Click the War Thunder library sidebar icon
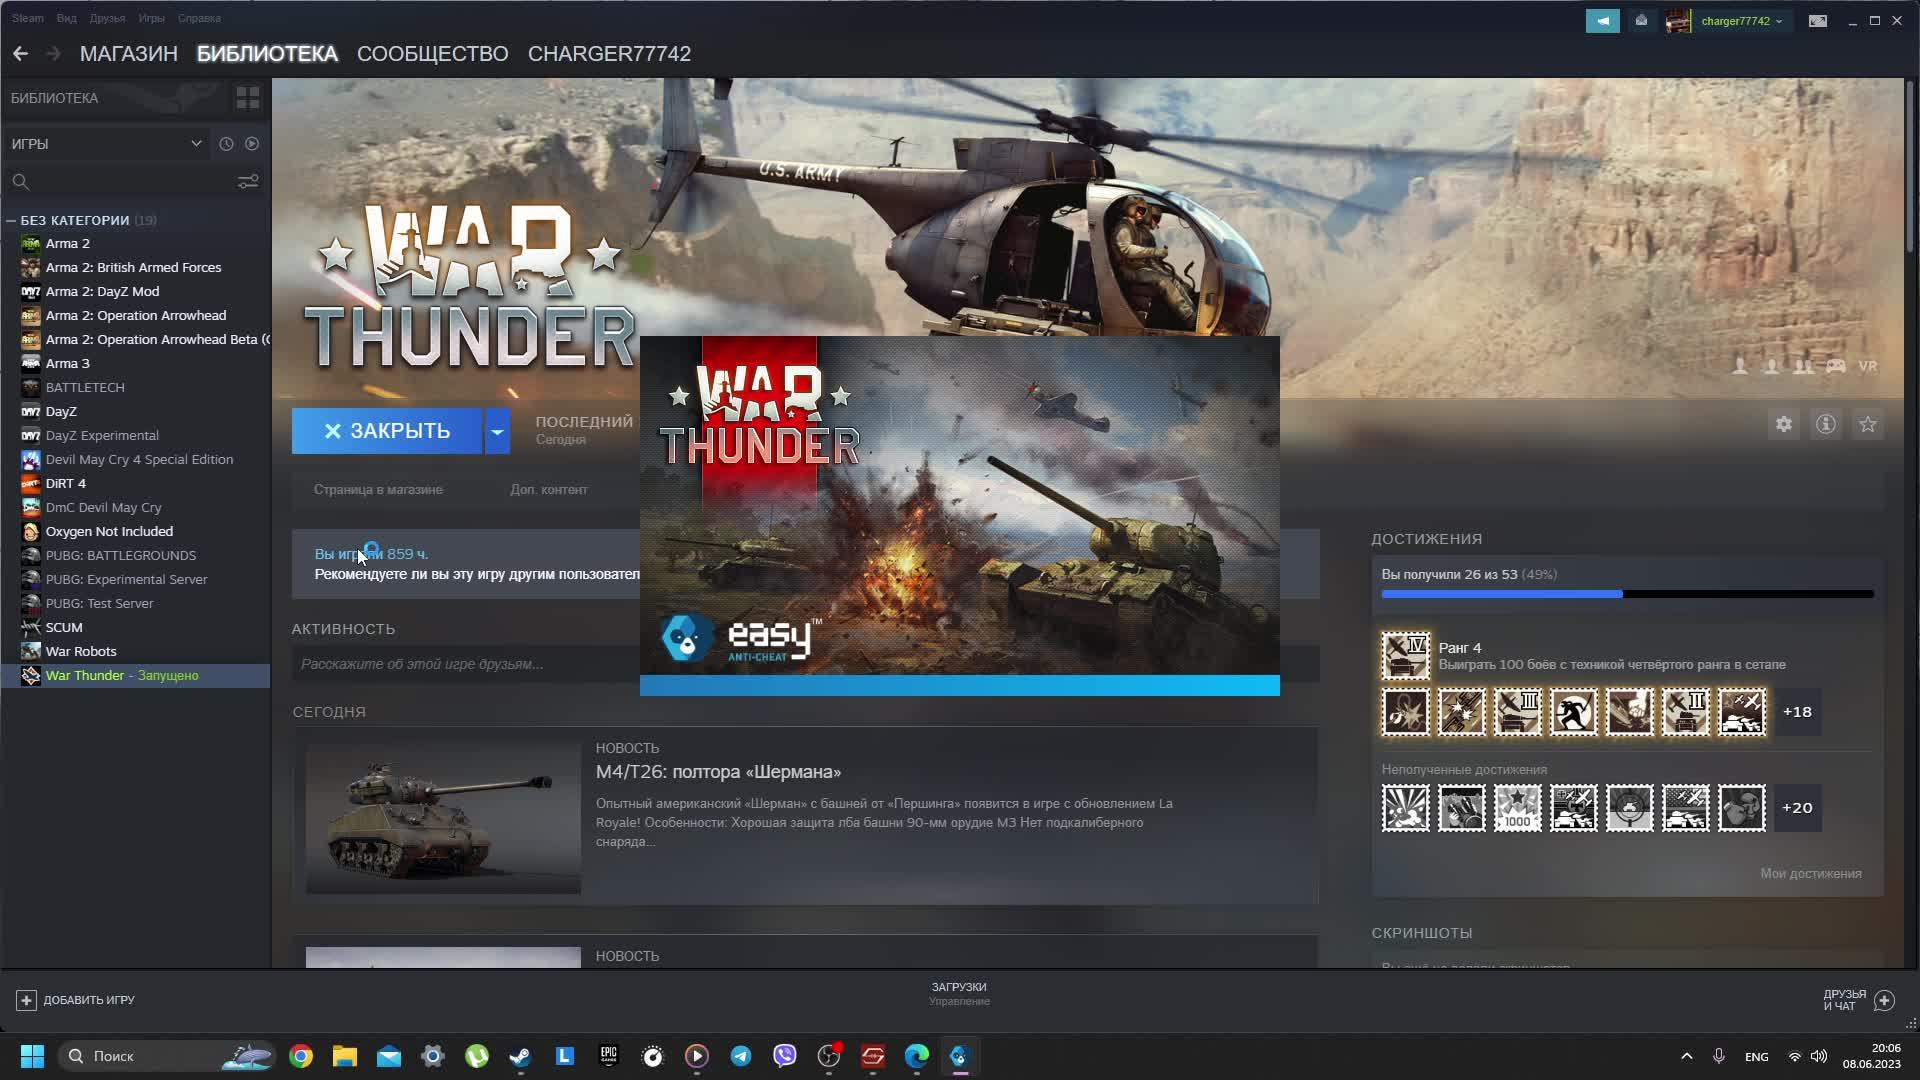This screenshot has height=1080, width=1920. tap(30, 675)
